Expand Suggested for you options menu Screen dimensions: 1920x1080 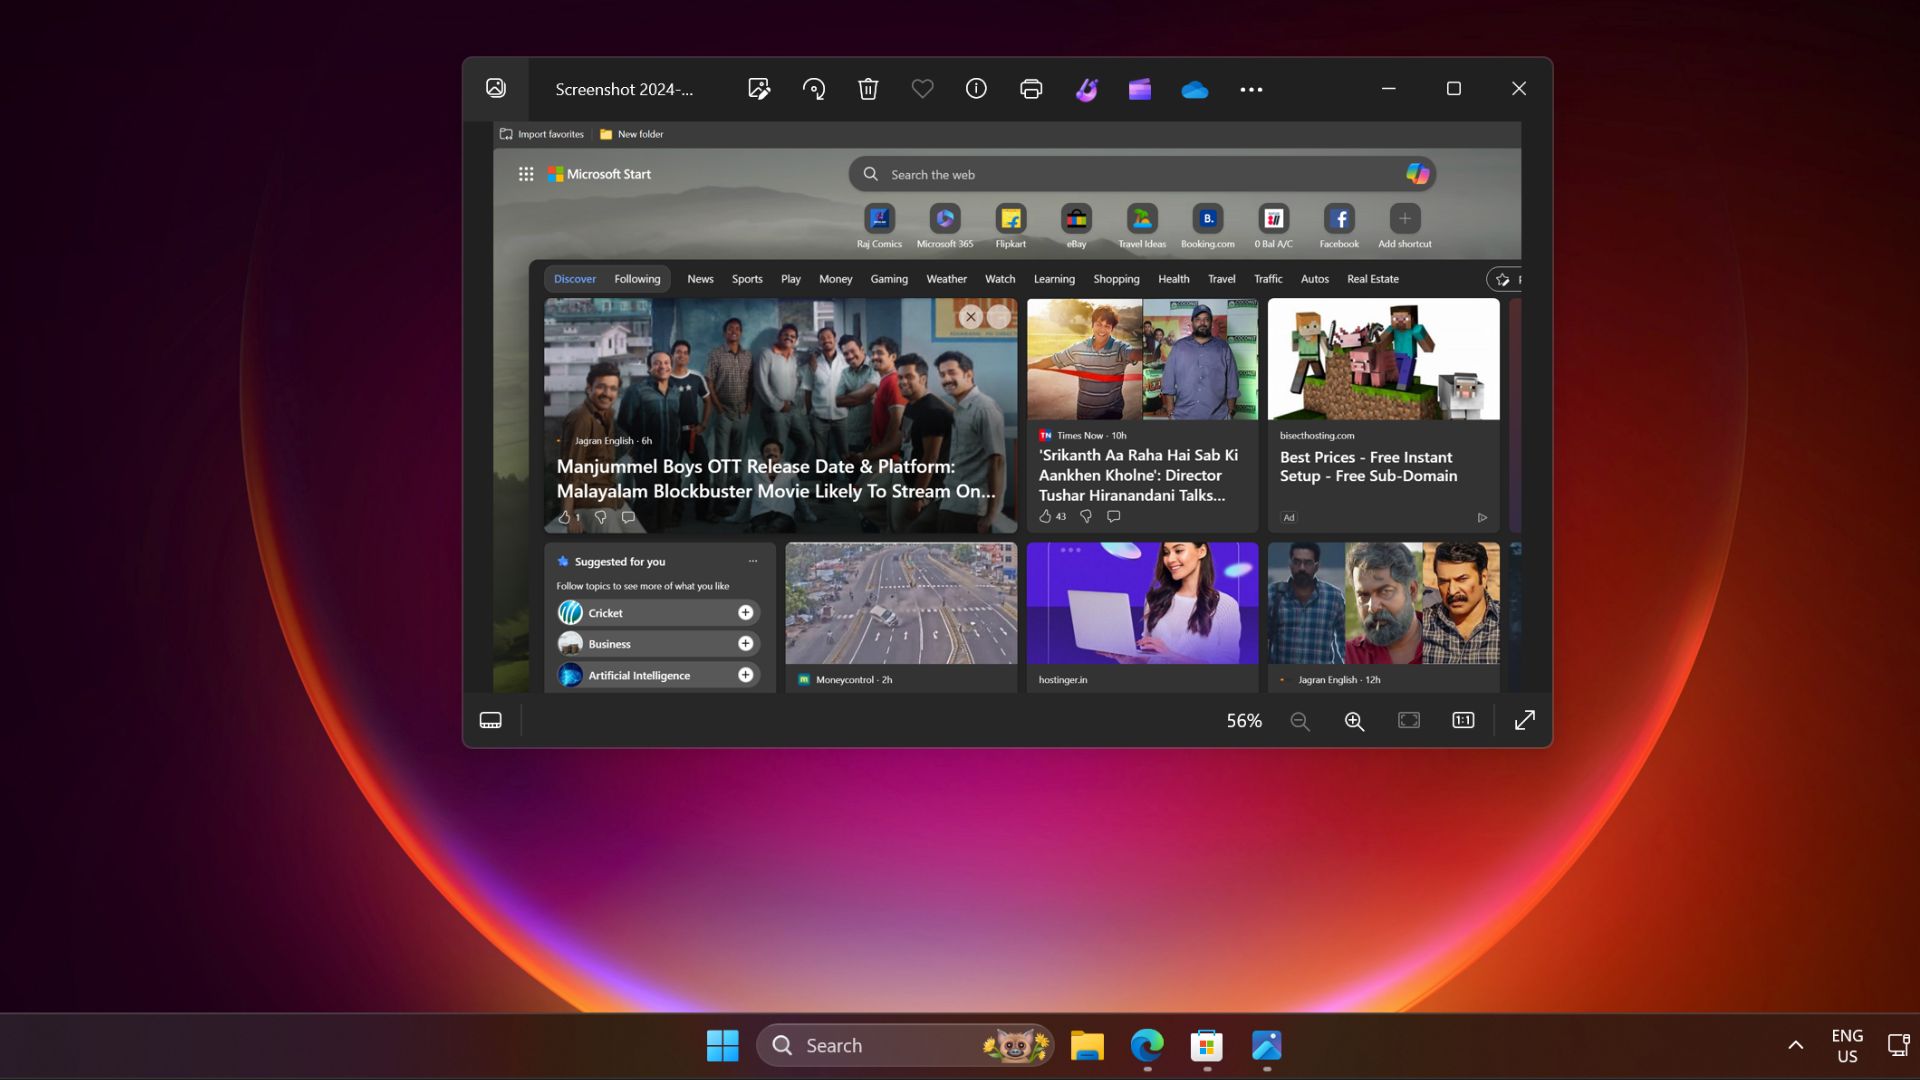point(752,560)
